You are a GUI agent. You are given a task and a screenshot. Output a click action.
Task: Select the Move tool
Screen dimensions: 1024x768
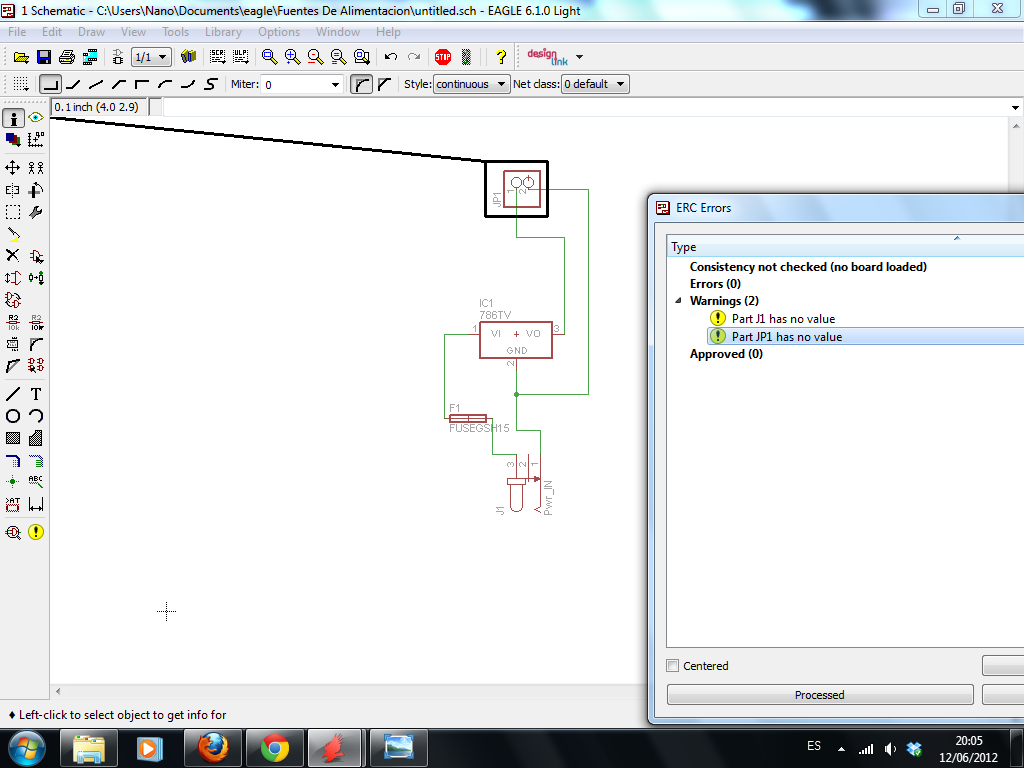pos(12,168)
